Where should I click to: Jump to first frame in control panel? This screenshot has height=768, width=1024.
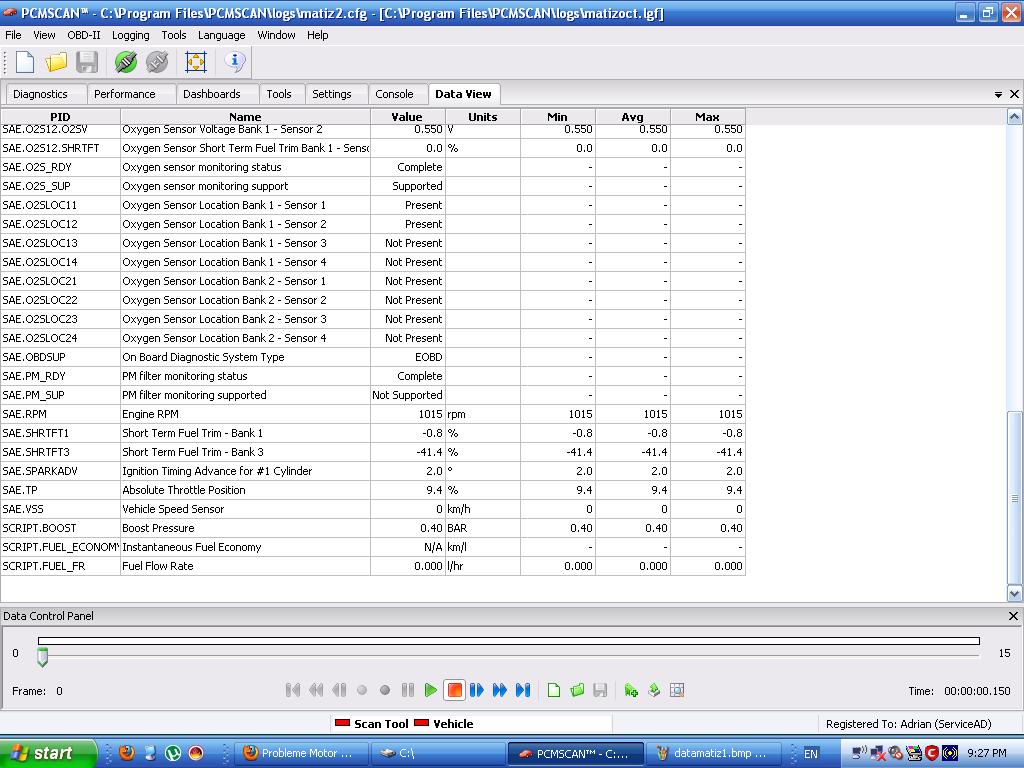click(x=293, y=690)
